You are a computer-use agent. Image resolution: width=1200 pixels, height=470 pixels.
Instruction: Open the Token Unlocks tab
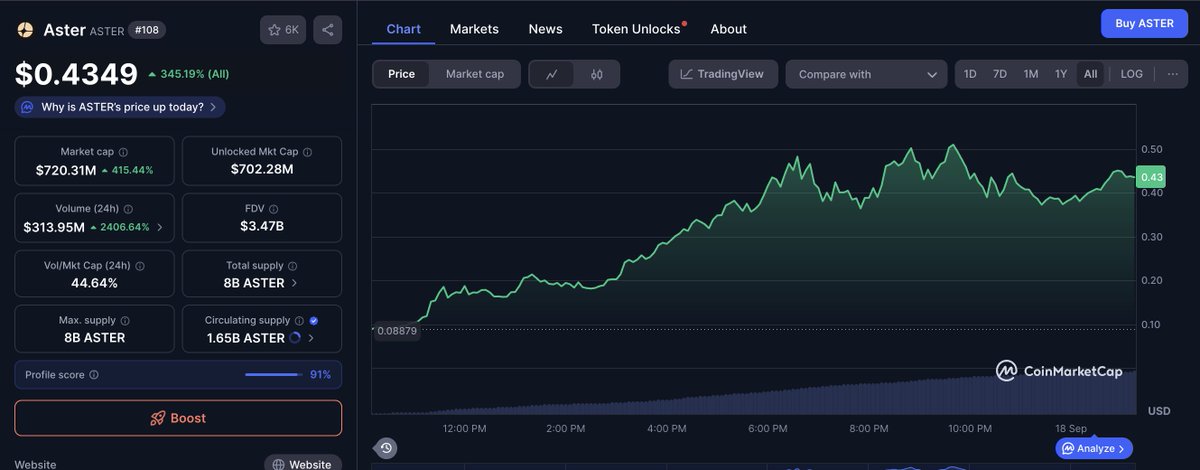(636, 29)
